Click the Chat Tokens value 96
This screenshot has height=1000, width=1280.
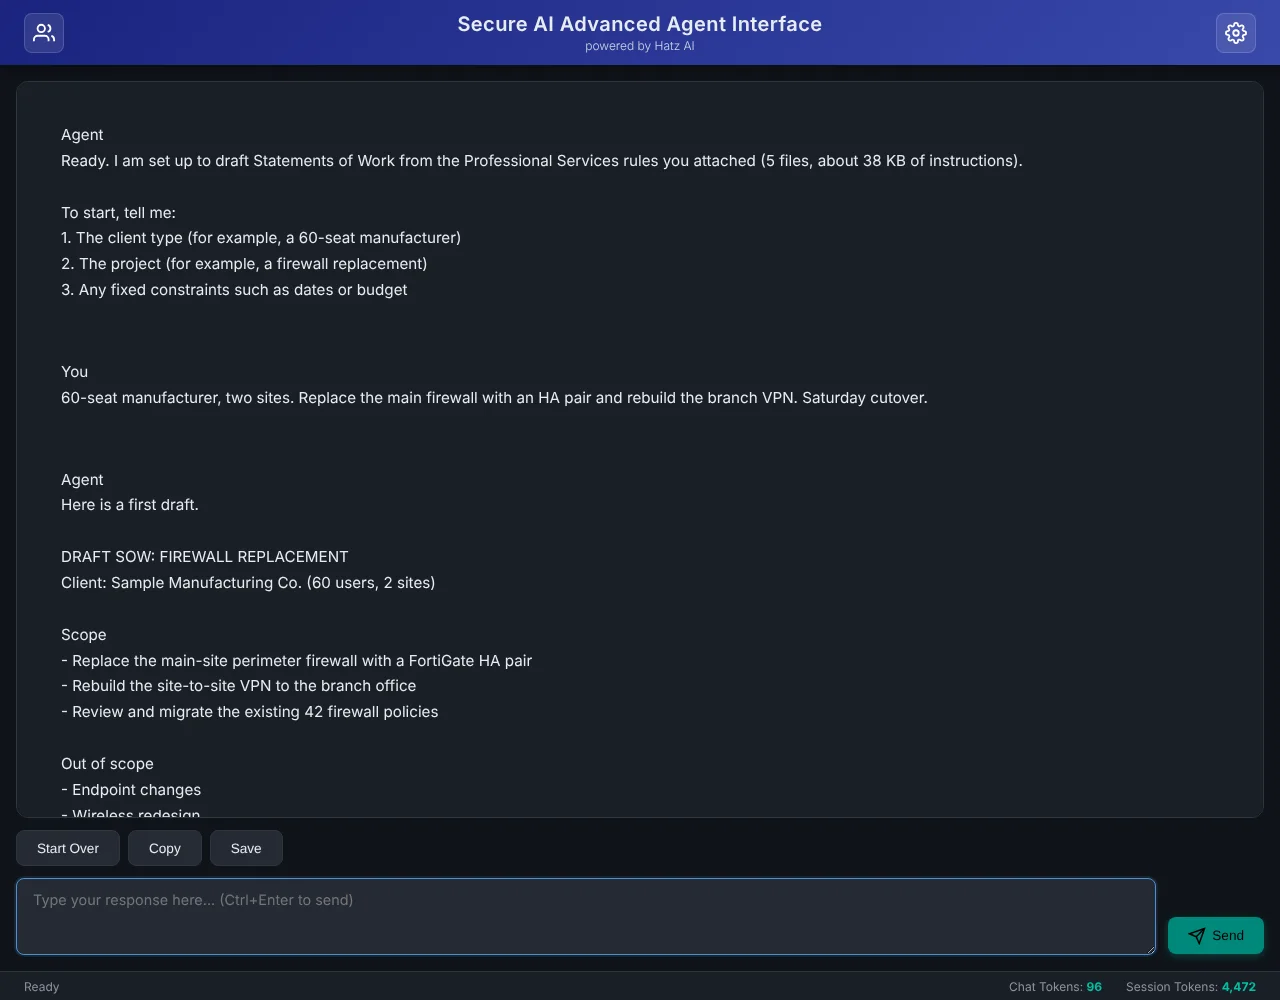pos(1094,987)
